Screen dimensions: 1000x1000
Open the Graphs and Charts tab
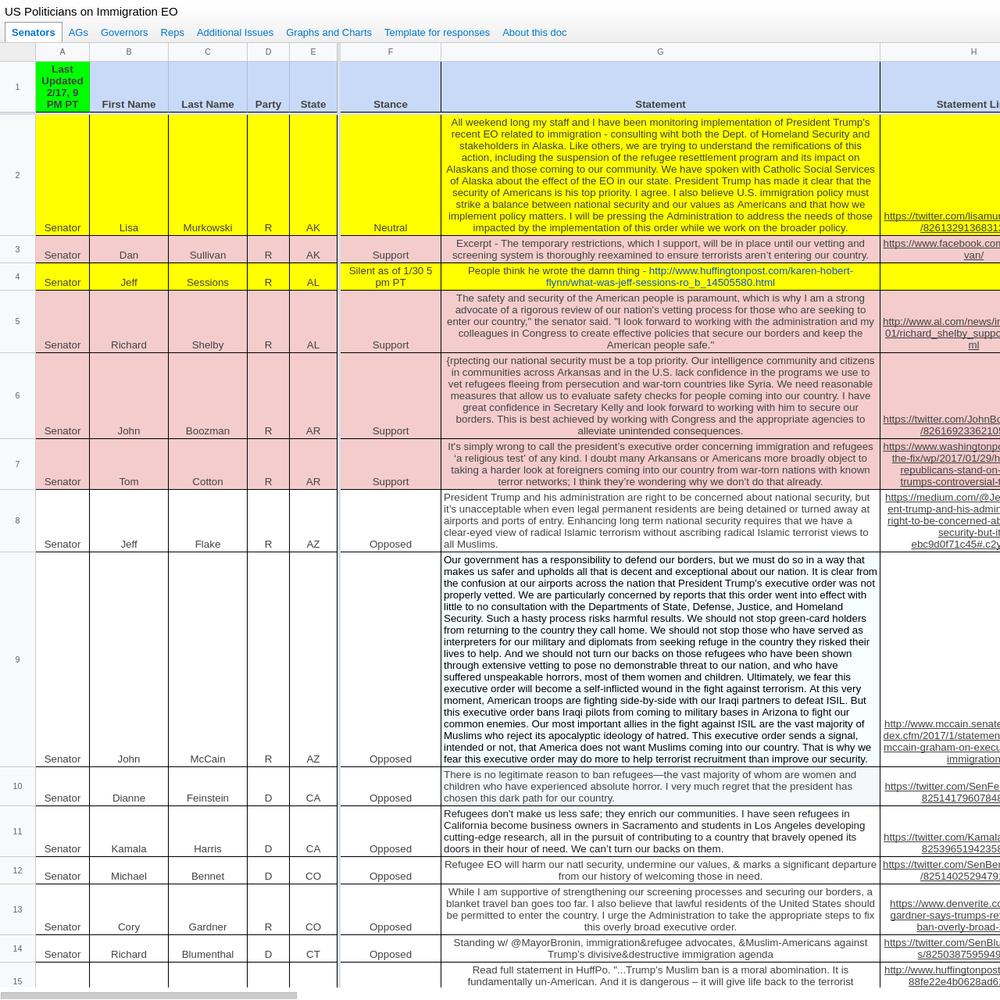(x=328, y=33)
